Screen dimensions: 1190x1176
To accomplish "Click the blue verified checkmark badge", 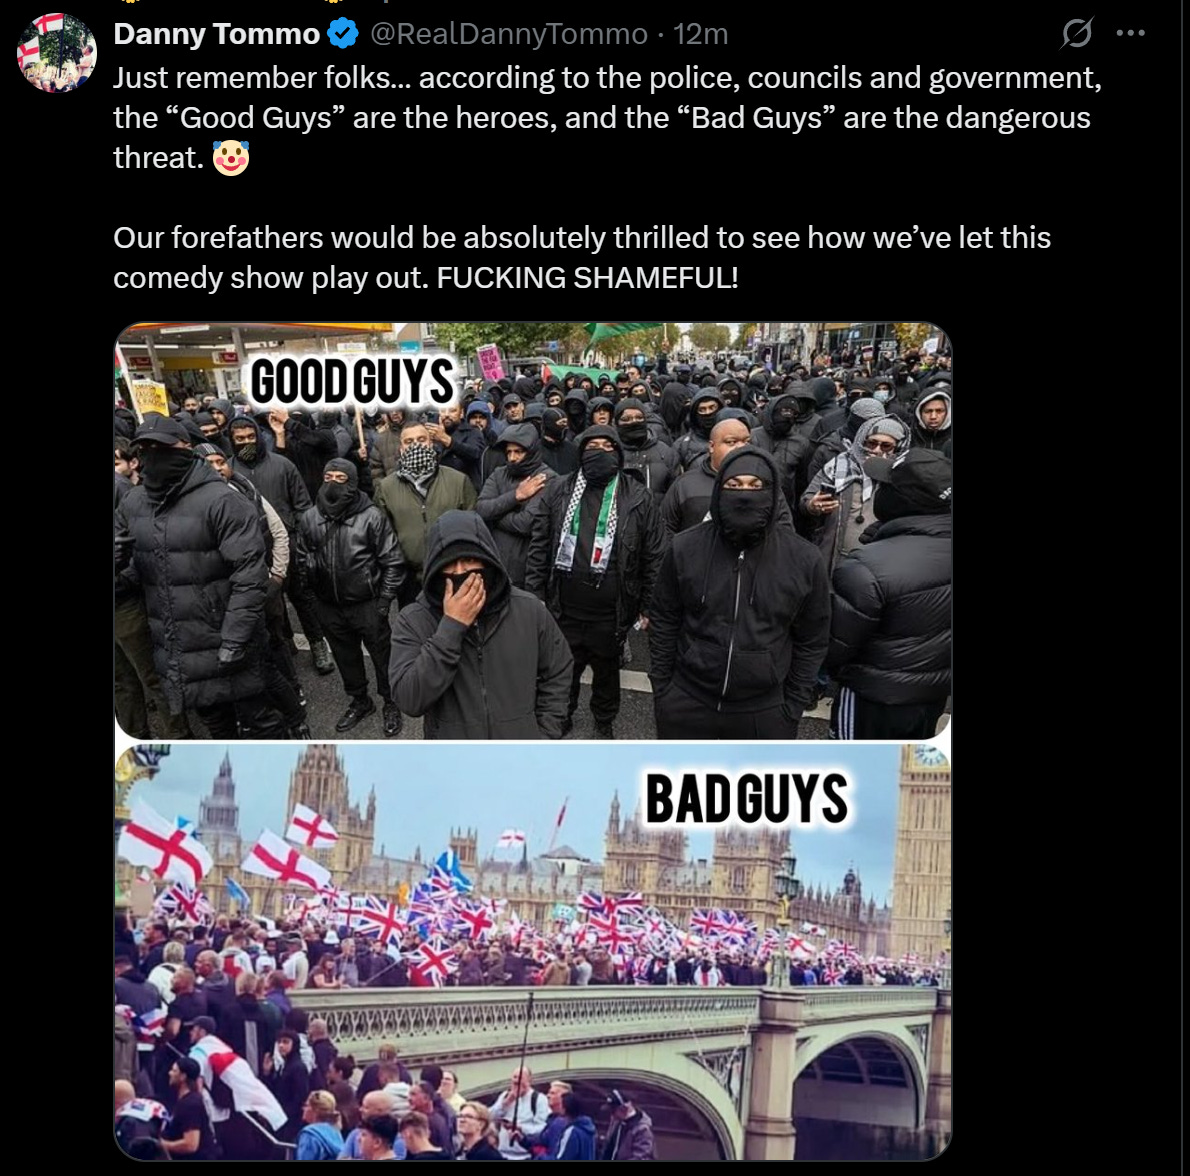I will pyautogui.click(x=343, y=33).
